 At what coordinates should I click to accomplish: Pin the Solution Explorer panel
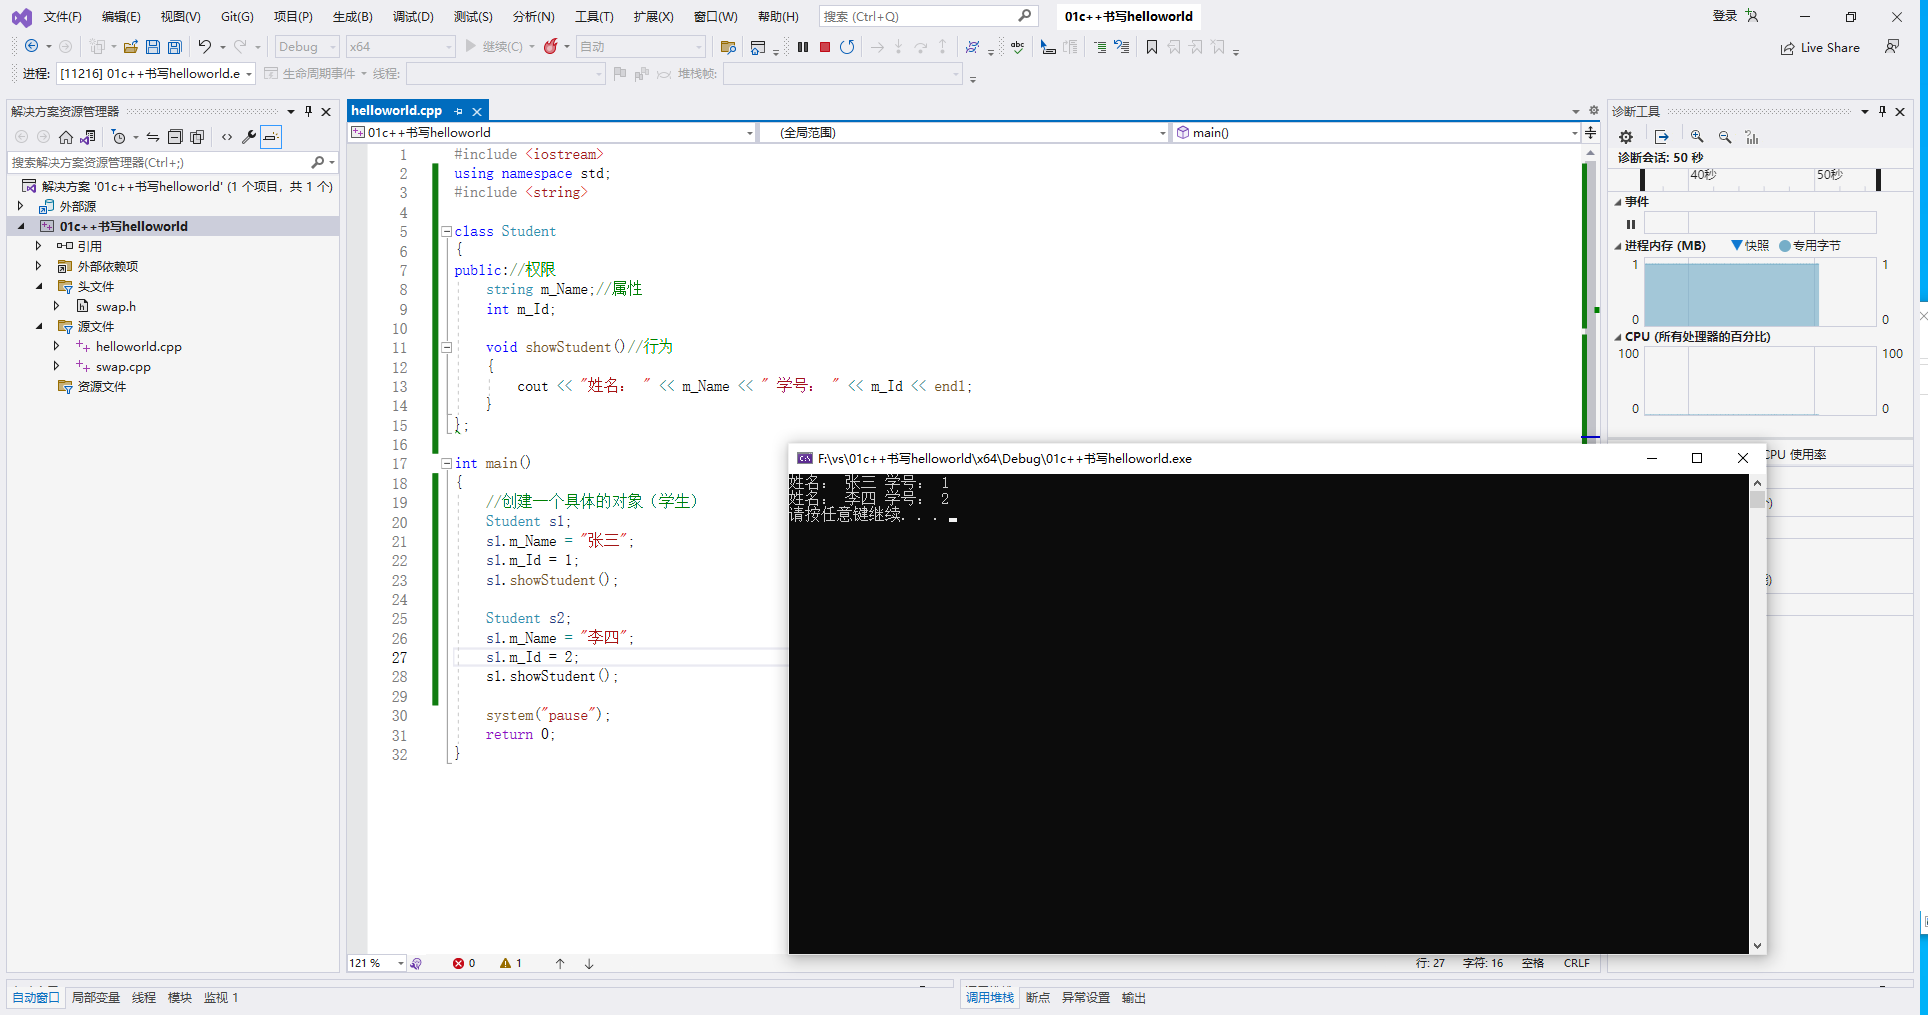pos(308,111)
